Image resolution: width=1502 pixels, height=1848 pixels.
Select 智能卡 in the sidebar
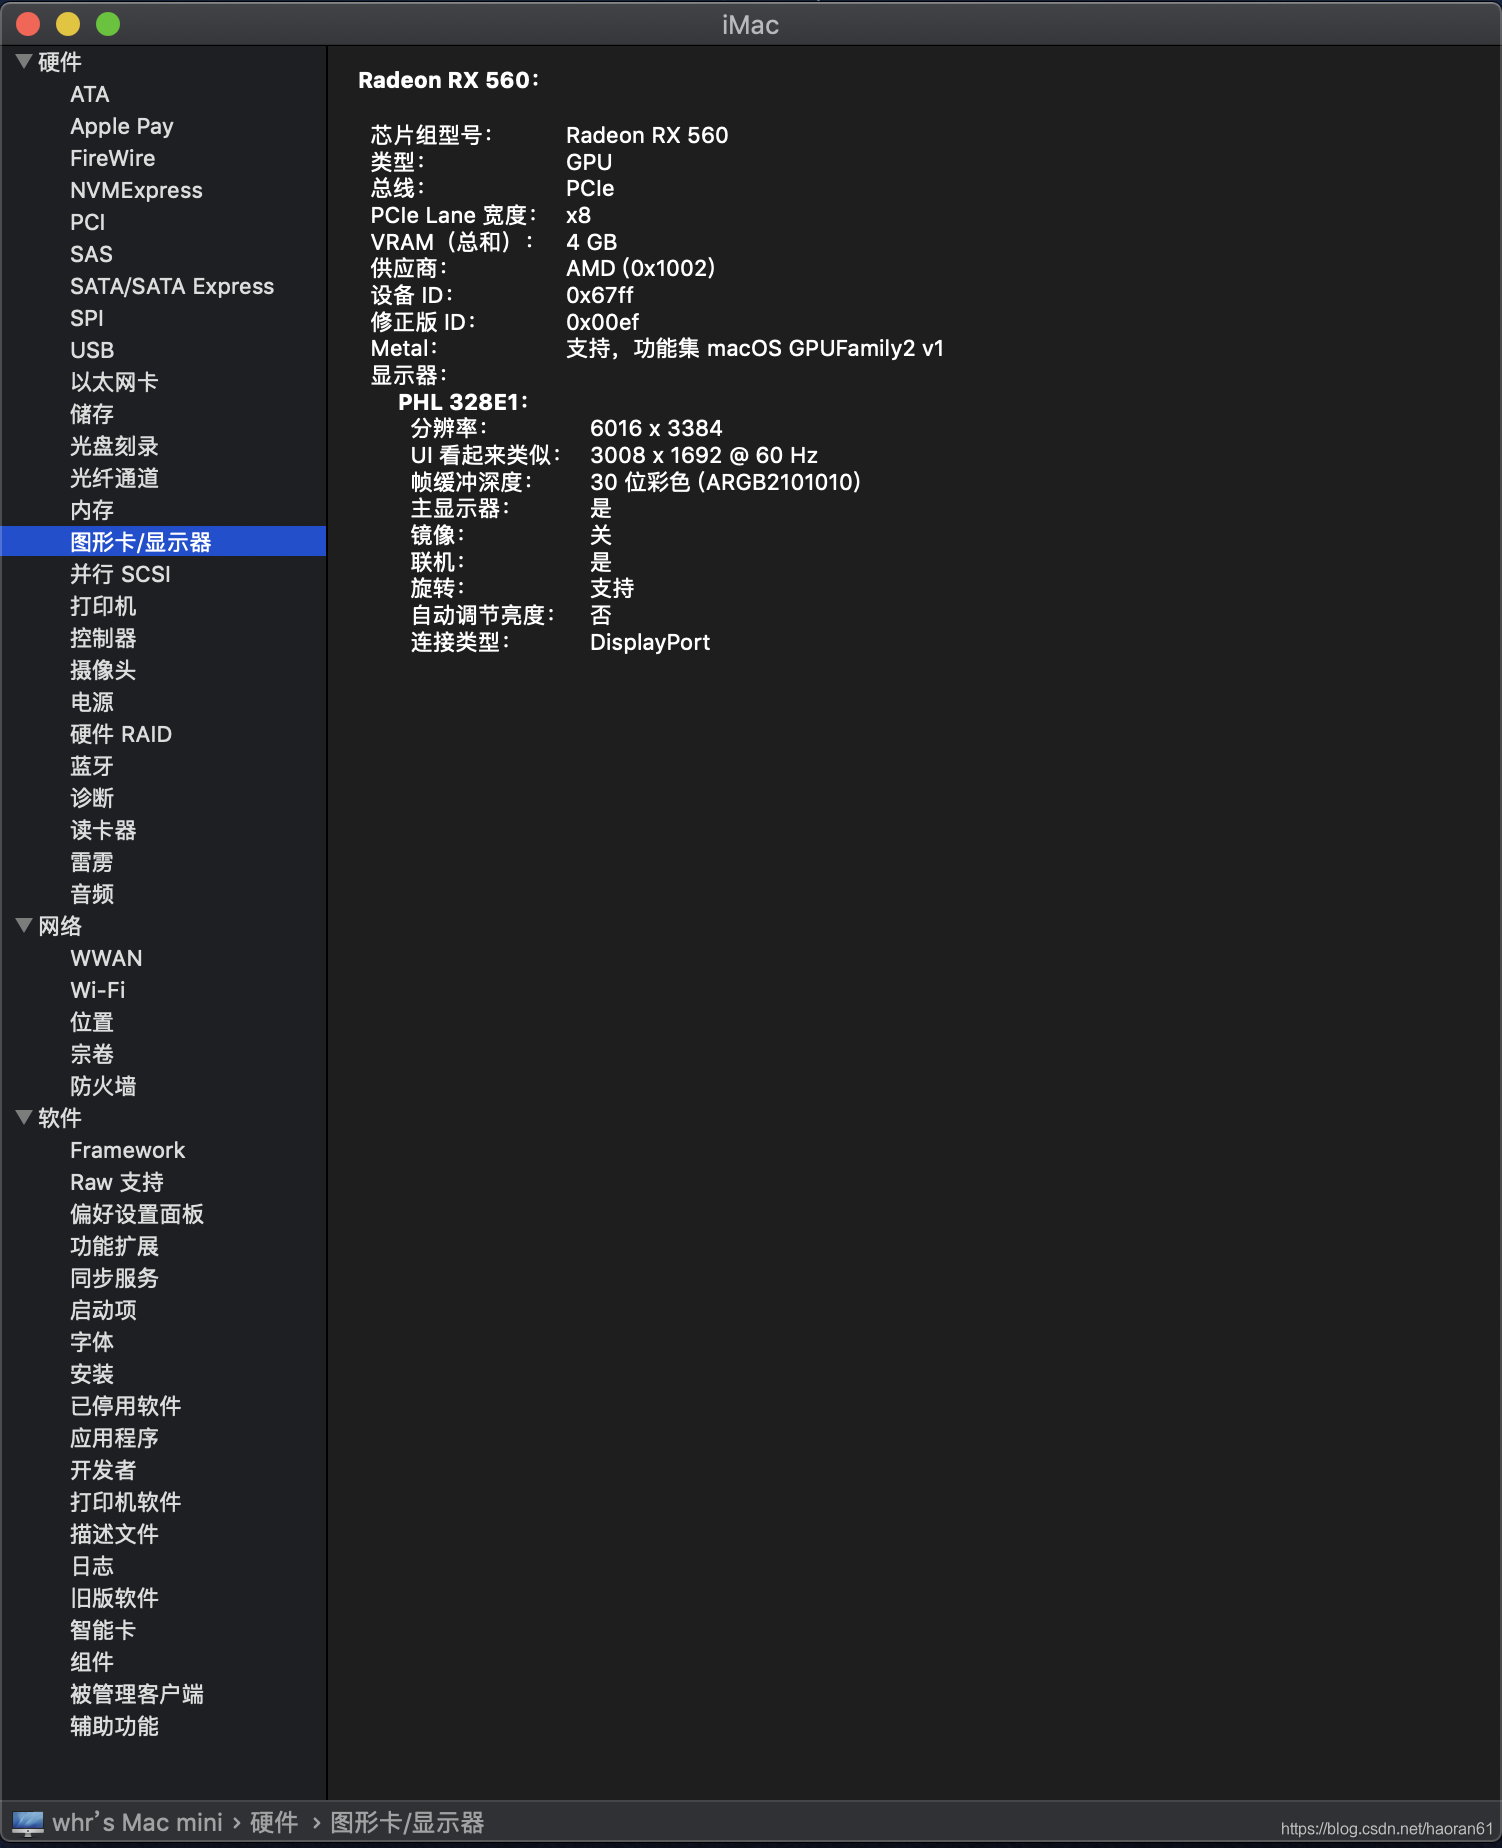[x=103, y=1630]
